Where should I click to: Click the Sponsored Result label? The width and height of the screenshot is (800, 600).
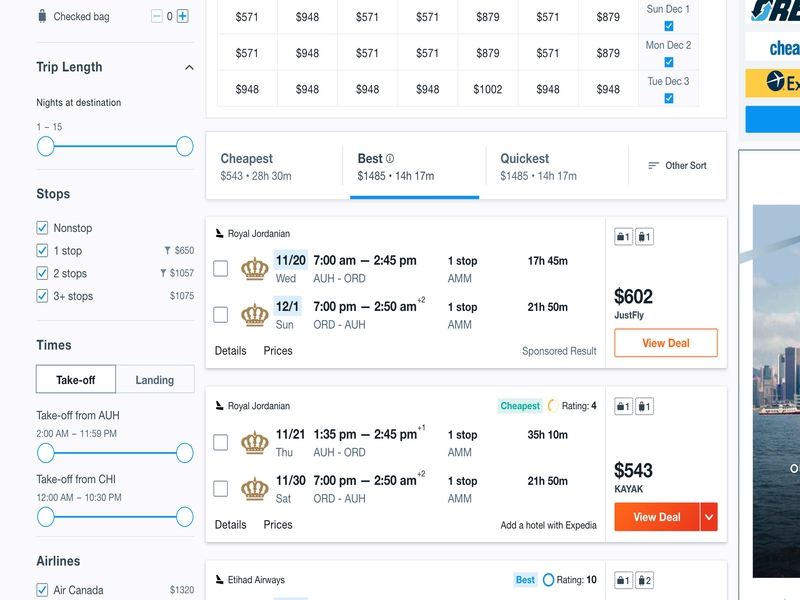[x=559, y=351]
